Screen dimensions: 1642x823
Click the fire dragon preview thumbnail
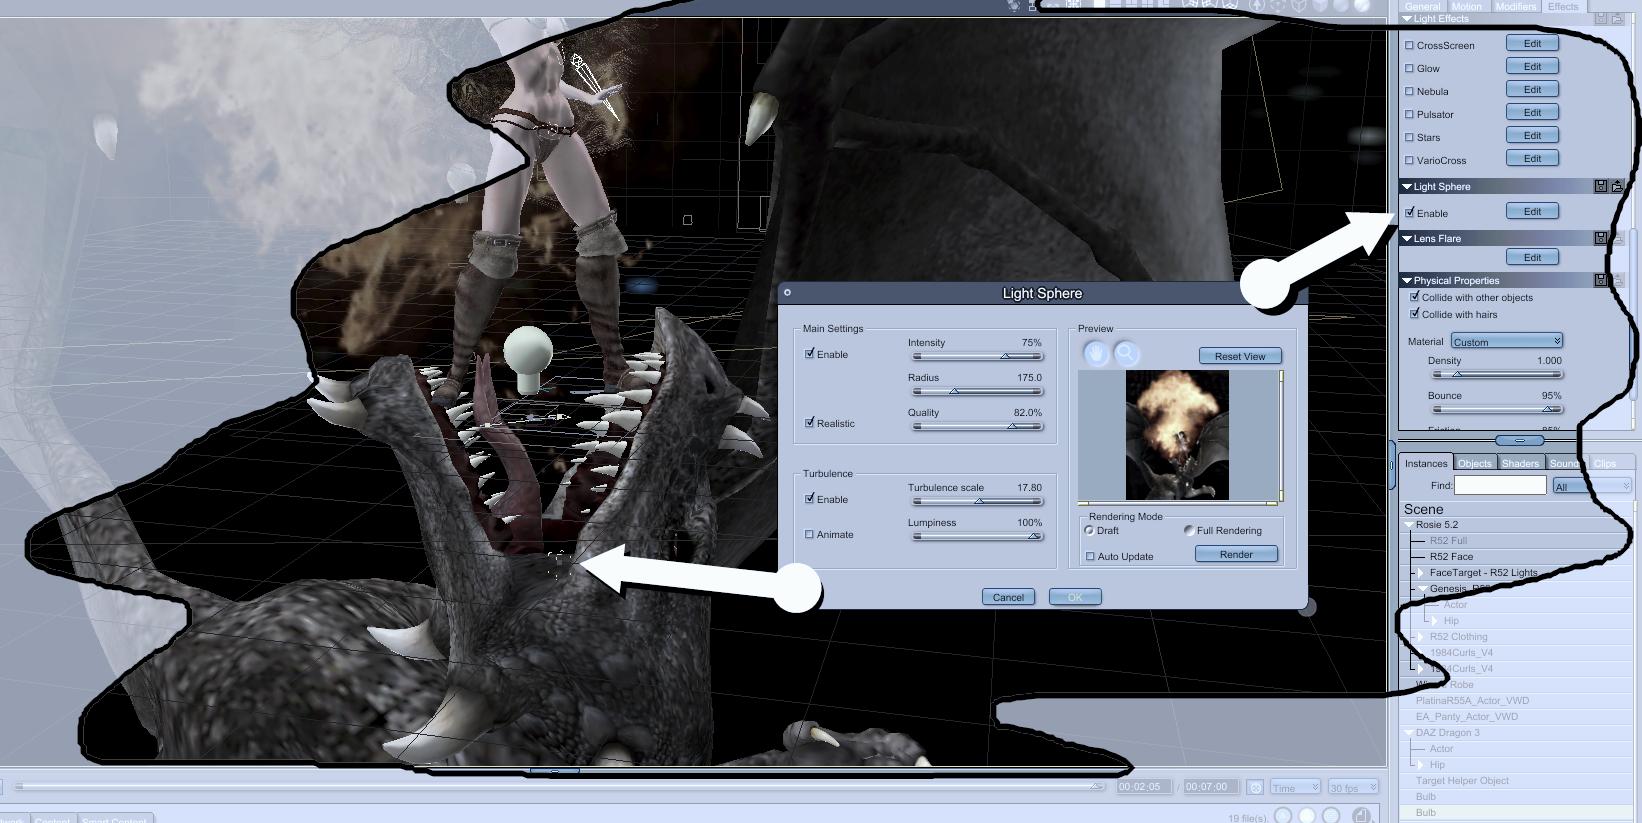click(1177, 435)
